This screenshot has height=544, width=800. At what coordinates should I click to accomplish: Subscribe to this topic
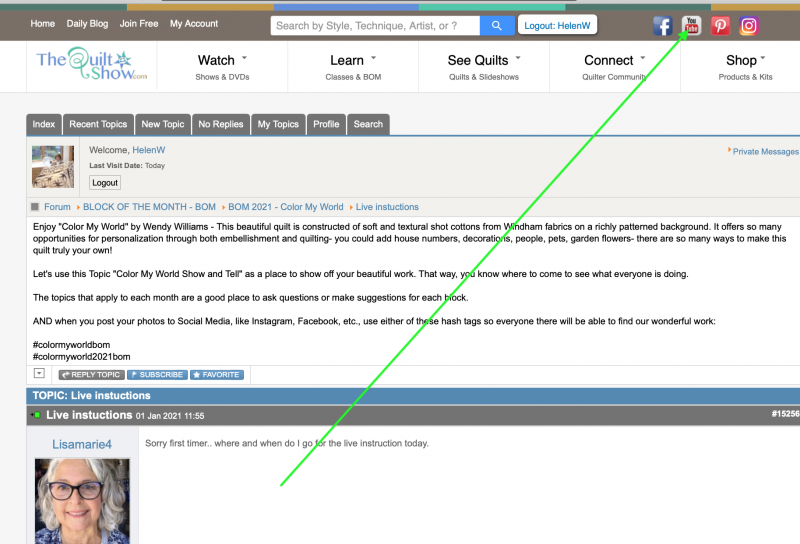pyautogui.click(x=157, y=375)
